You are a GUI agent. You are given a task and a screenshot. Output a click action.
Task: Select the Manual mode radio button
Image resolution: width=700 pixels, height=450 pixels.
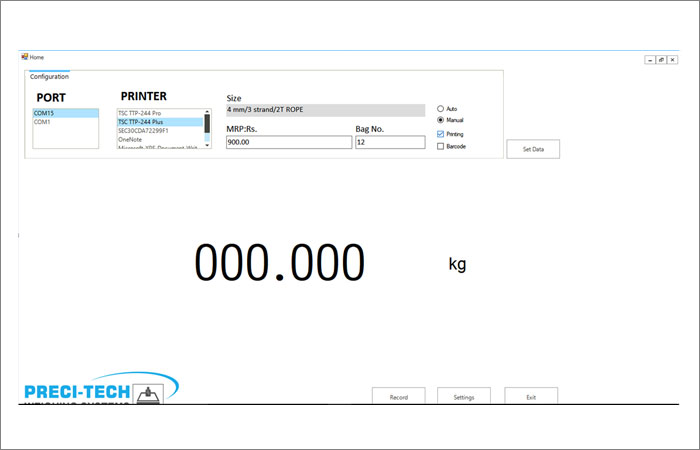point(441,120)
